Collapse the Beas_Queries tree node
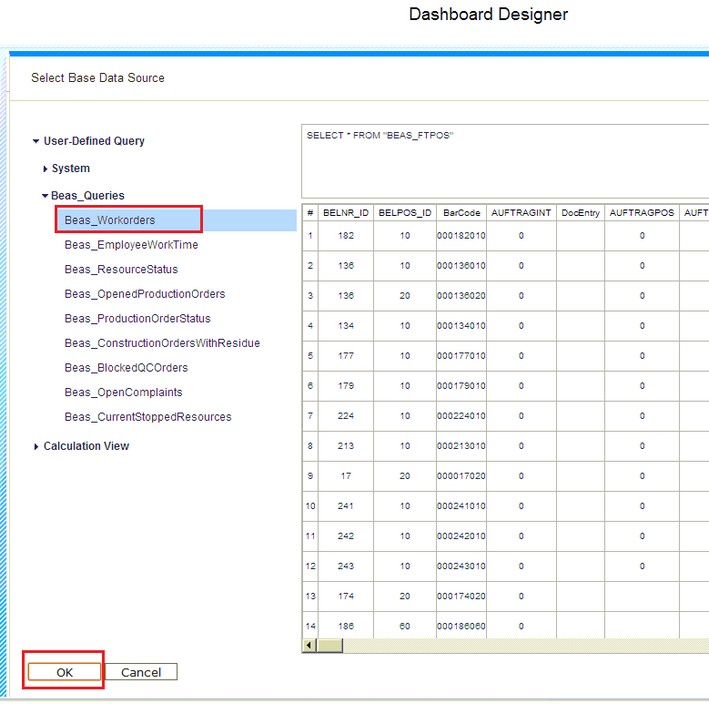The image size is (709, 704). 45,196
